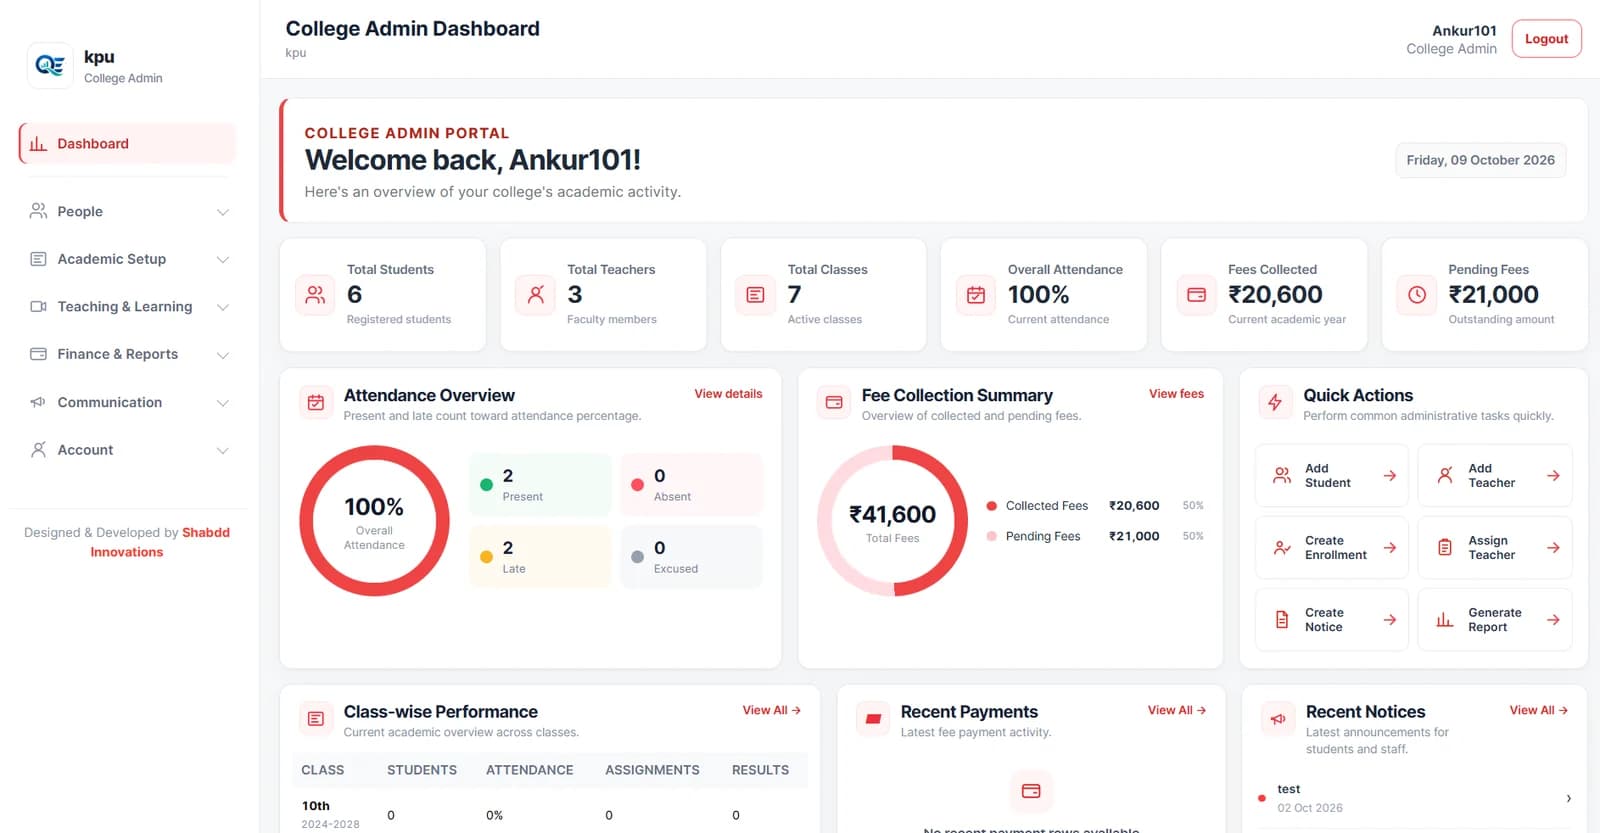Viewport: 1600px width, 833px height.
Task: Expand the Account chevron
Action: [223, 451]
